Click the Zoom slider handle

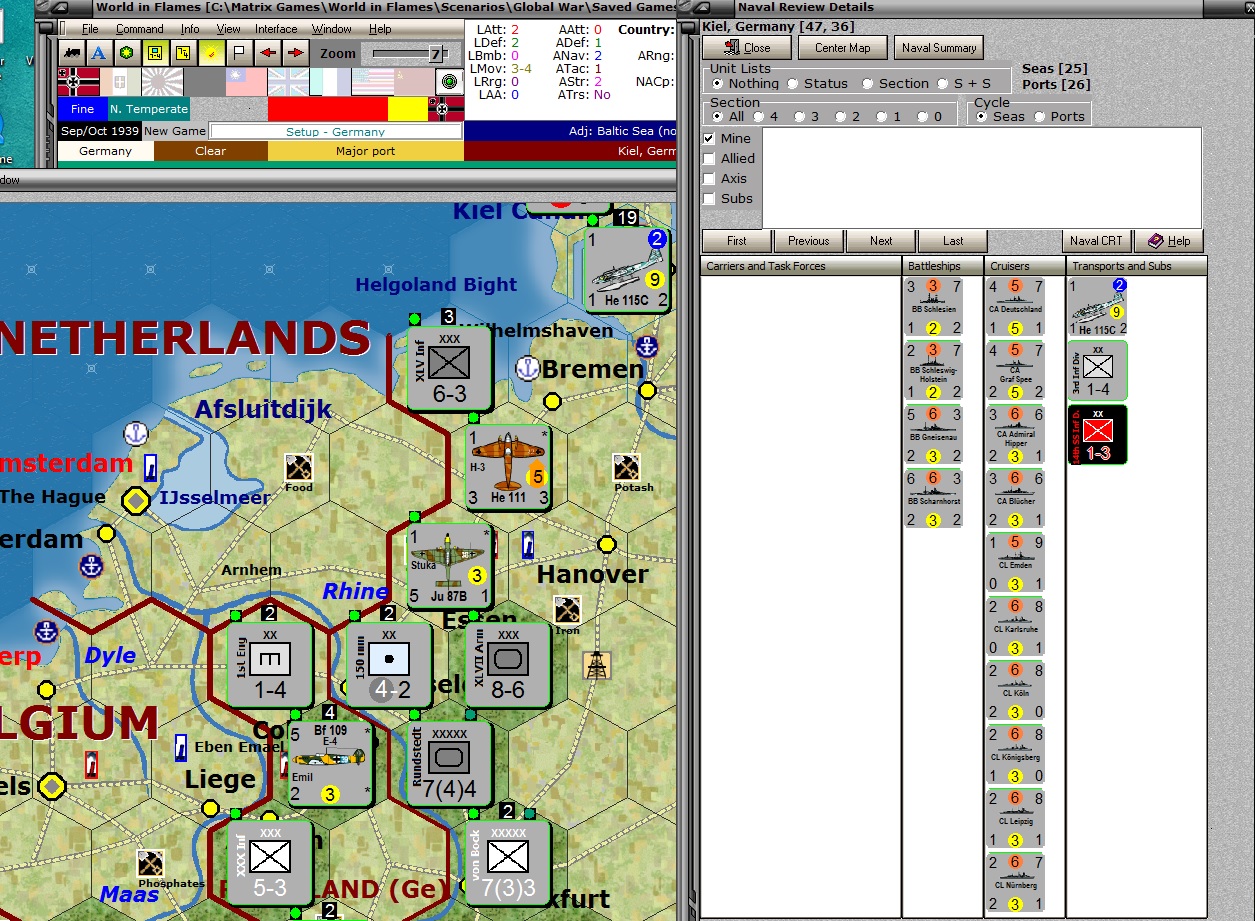coord(436,54)
